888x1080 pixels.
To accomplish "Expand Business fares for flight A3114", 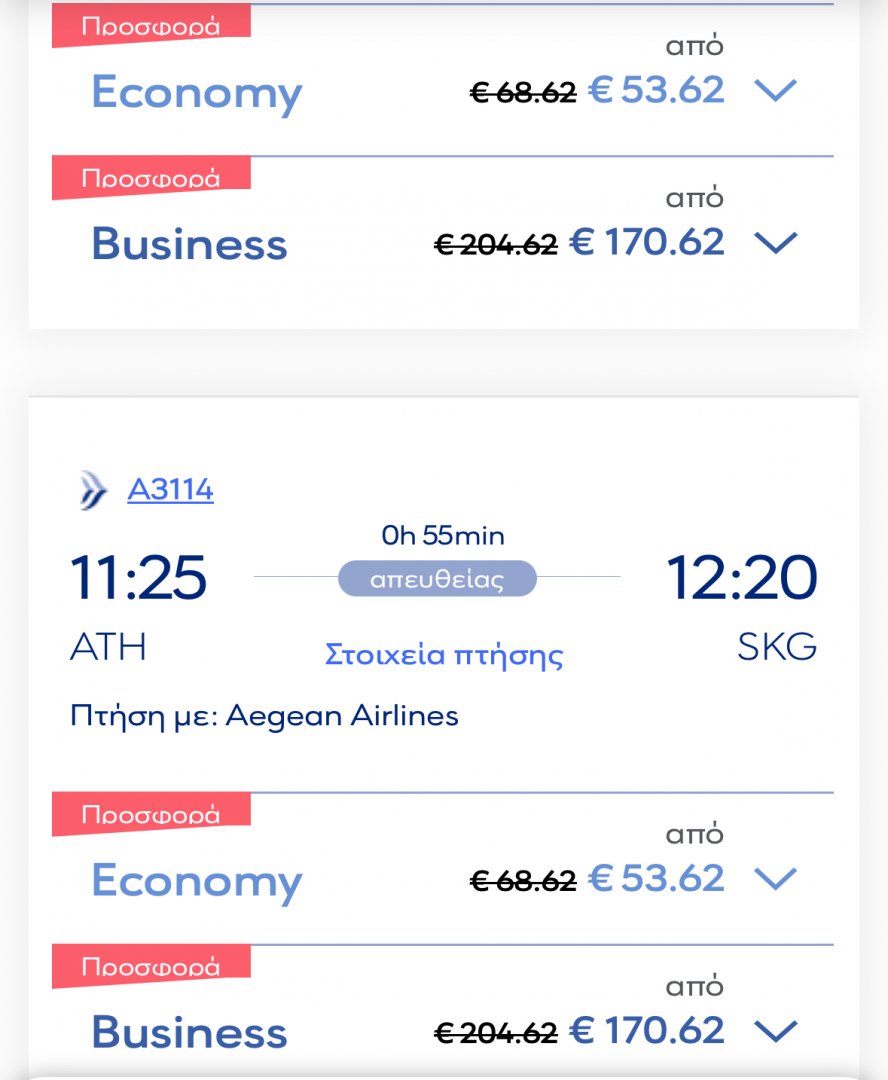I will (x=776, y=1031).
